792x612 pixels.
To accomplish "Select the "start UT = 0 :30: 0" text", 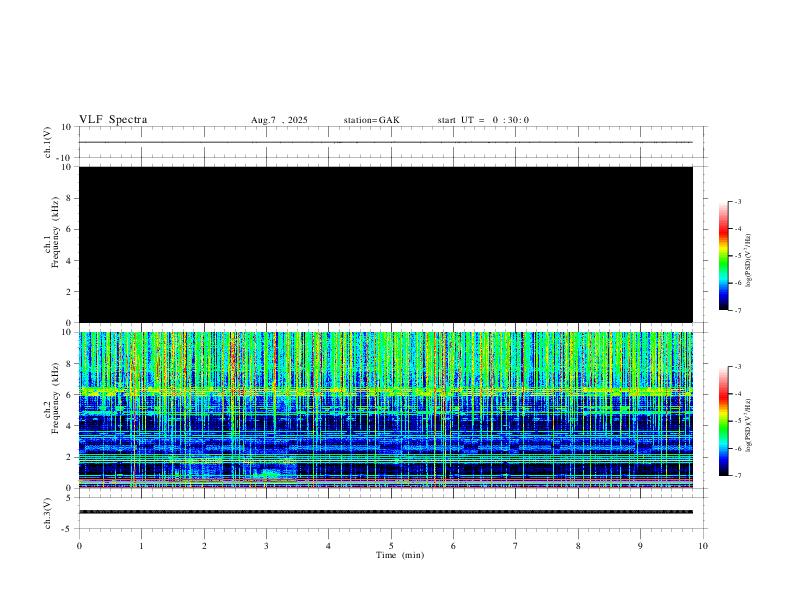I will 483,120.
